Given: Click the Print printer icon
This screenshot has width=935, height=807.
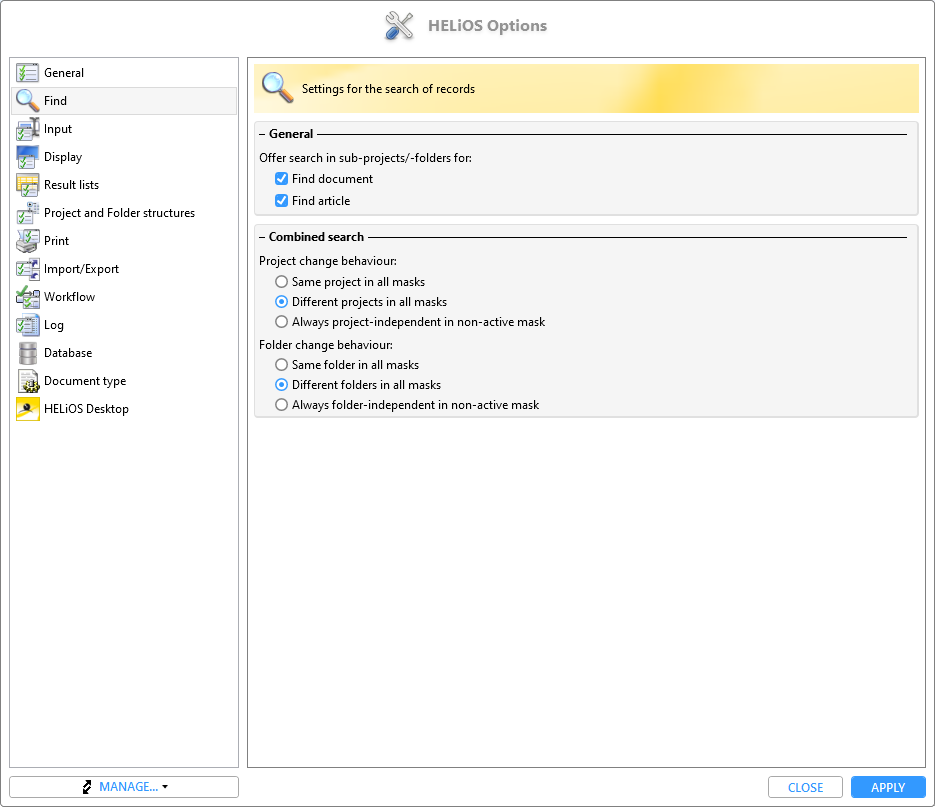Looking at the screenshot, I should pyautogui.click(x=27, y=241).
